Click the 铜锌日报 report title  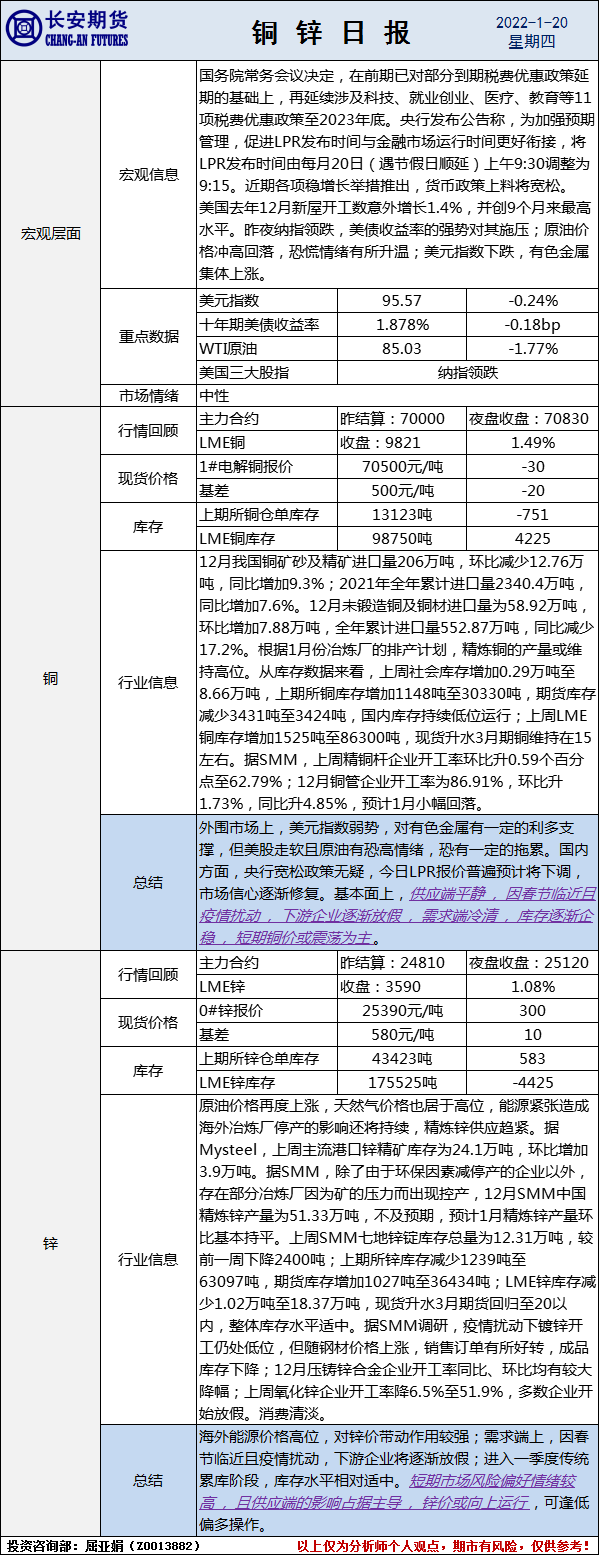[x=330, y=32]
